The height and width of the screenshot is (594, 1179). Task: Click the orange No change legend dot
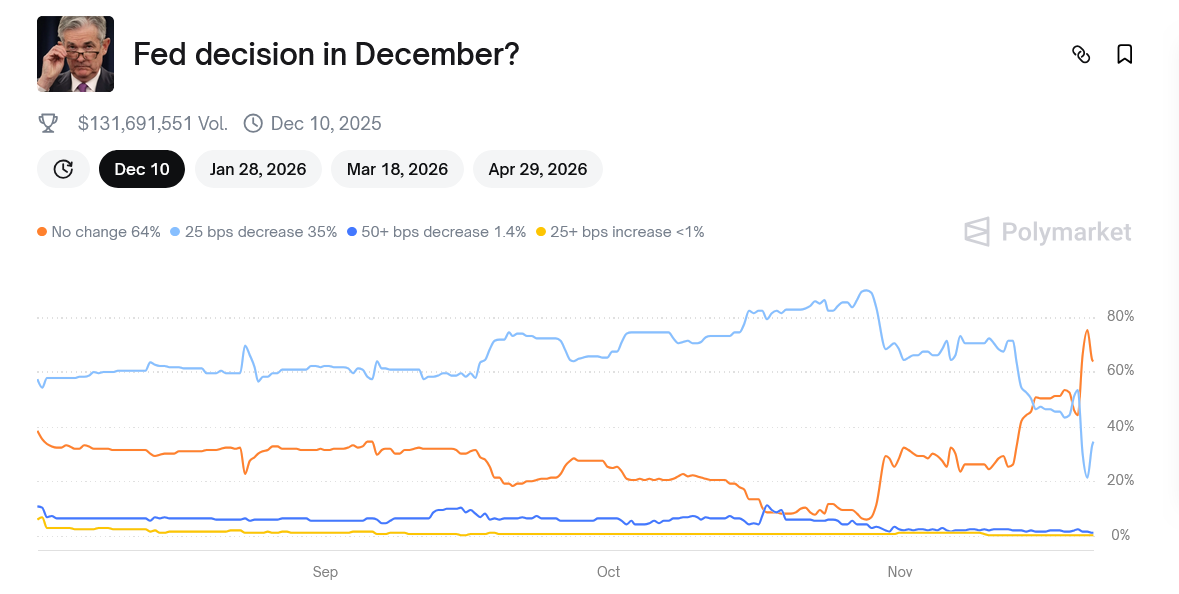click(42, 232)
